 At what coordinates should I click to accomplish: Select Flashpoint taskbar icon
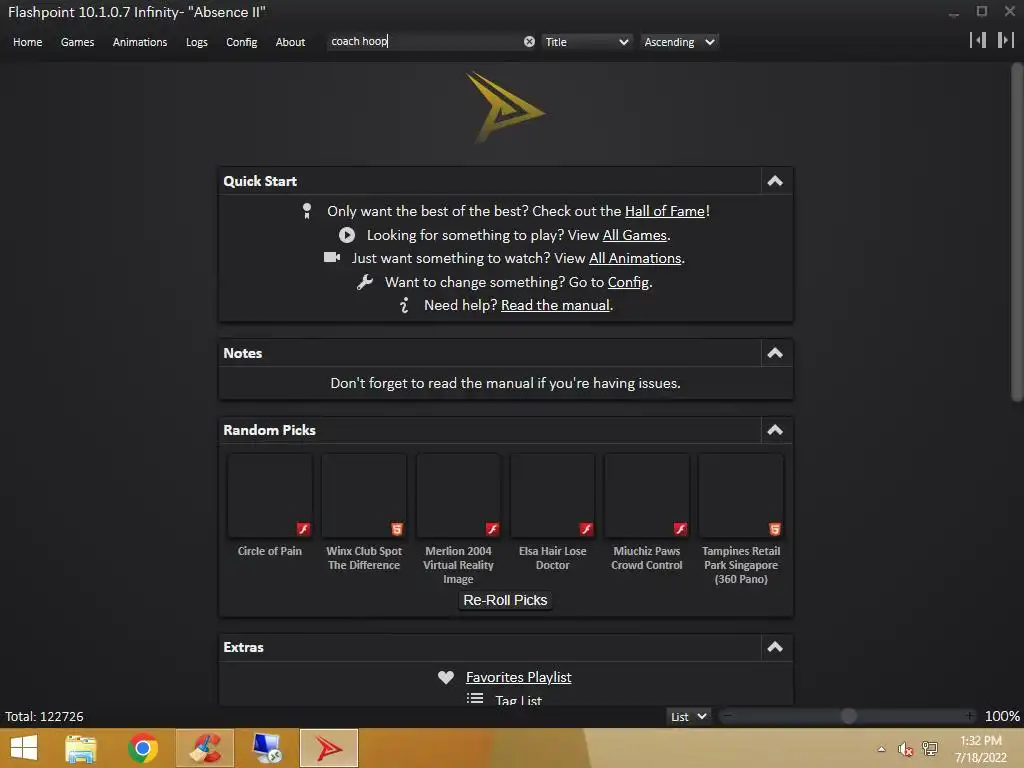pyautogui.click(x=329, y=748)
